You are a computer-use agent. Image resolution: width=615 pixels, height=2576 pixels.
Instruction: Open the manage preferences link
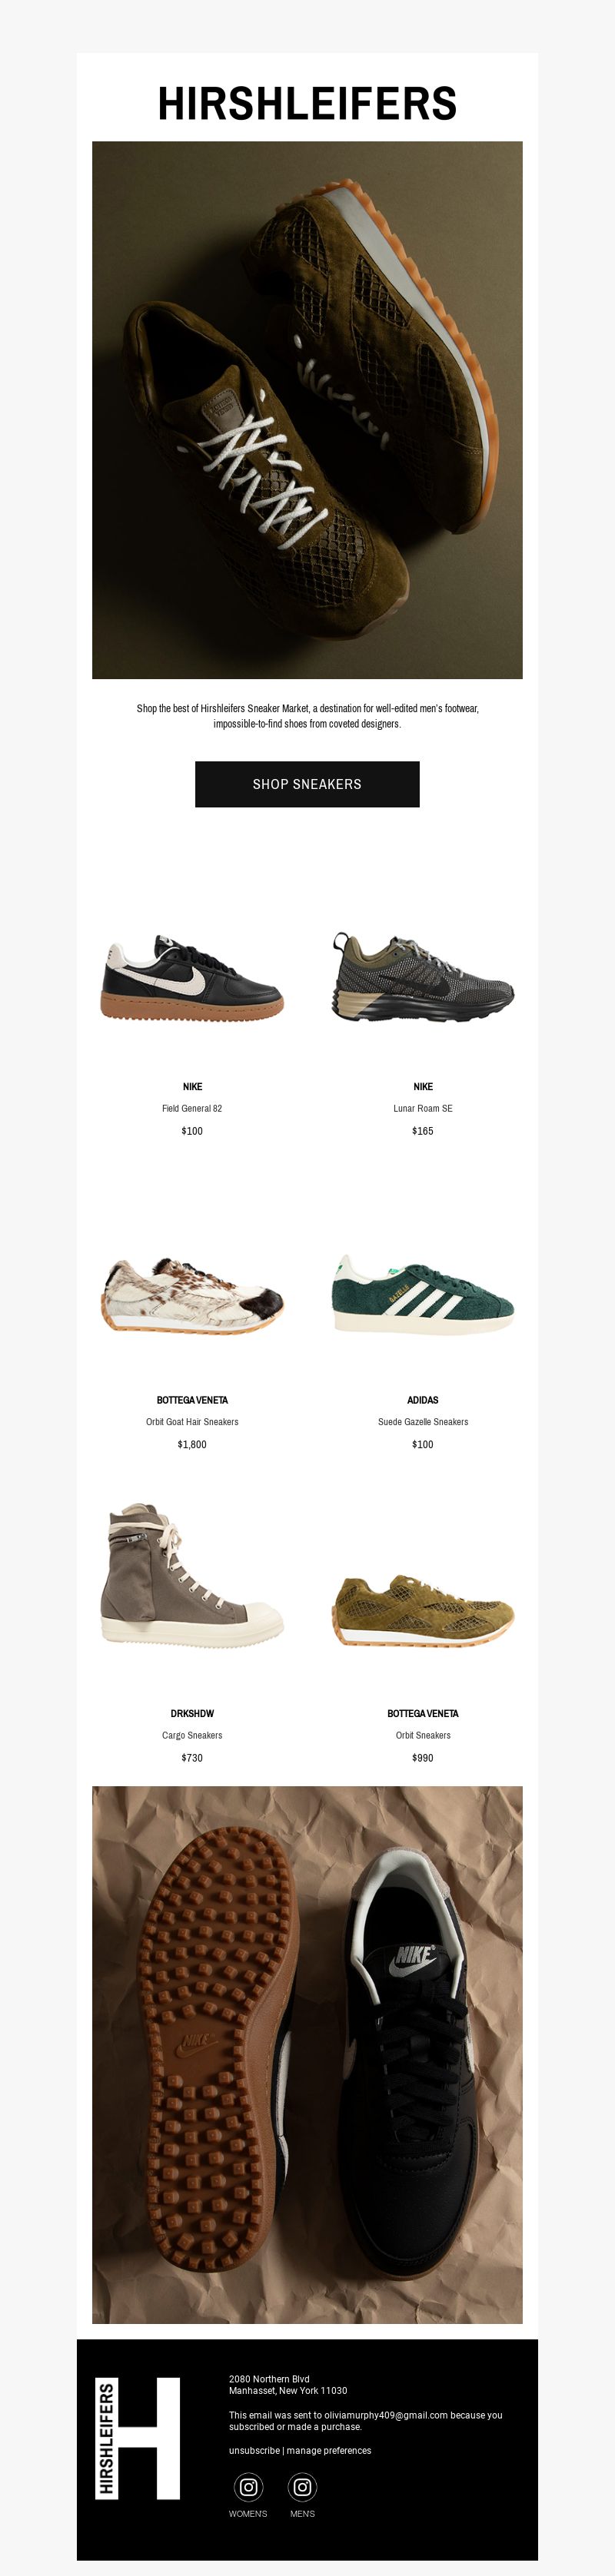point(329,2450)
